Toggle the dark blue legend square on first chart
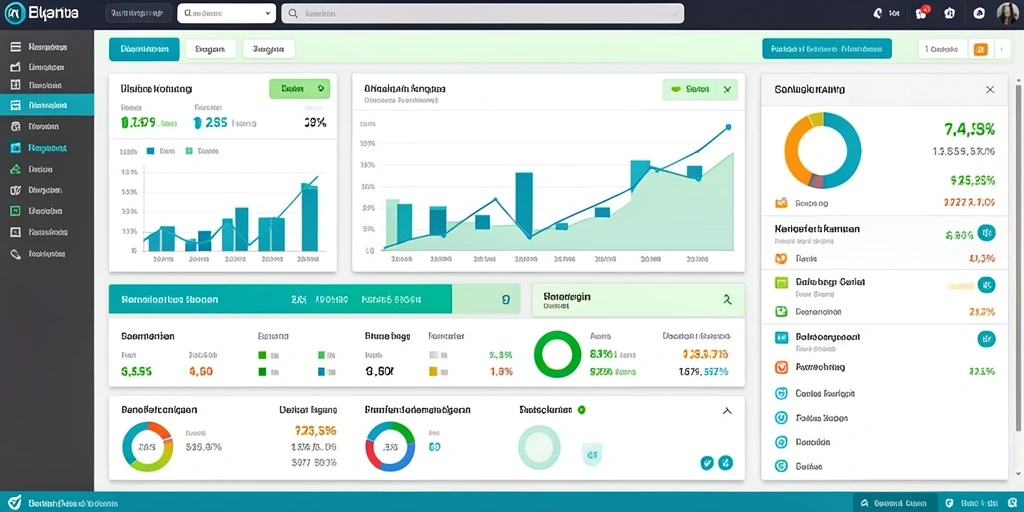Viewport: 1024px width, 512px height. click(x=150, y=151)
